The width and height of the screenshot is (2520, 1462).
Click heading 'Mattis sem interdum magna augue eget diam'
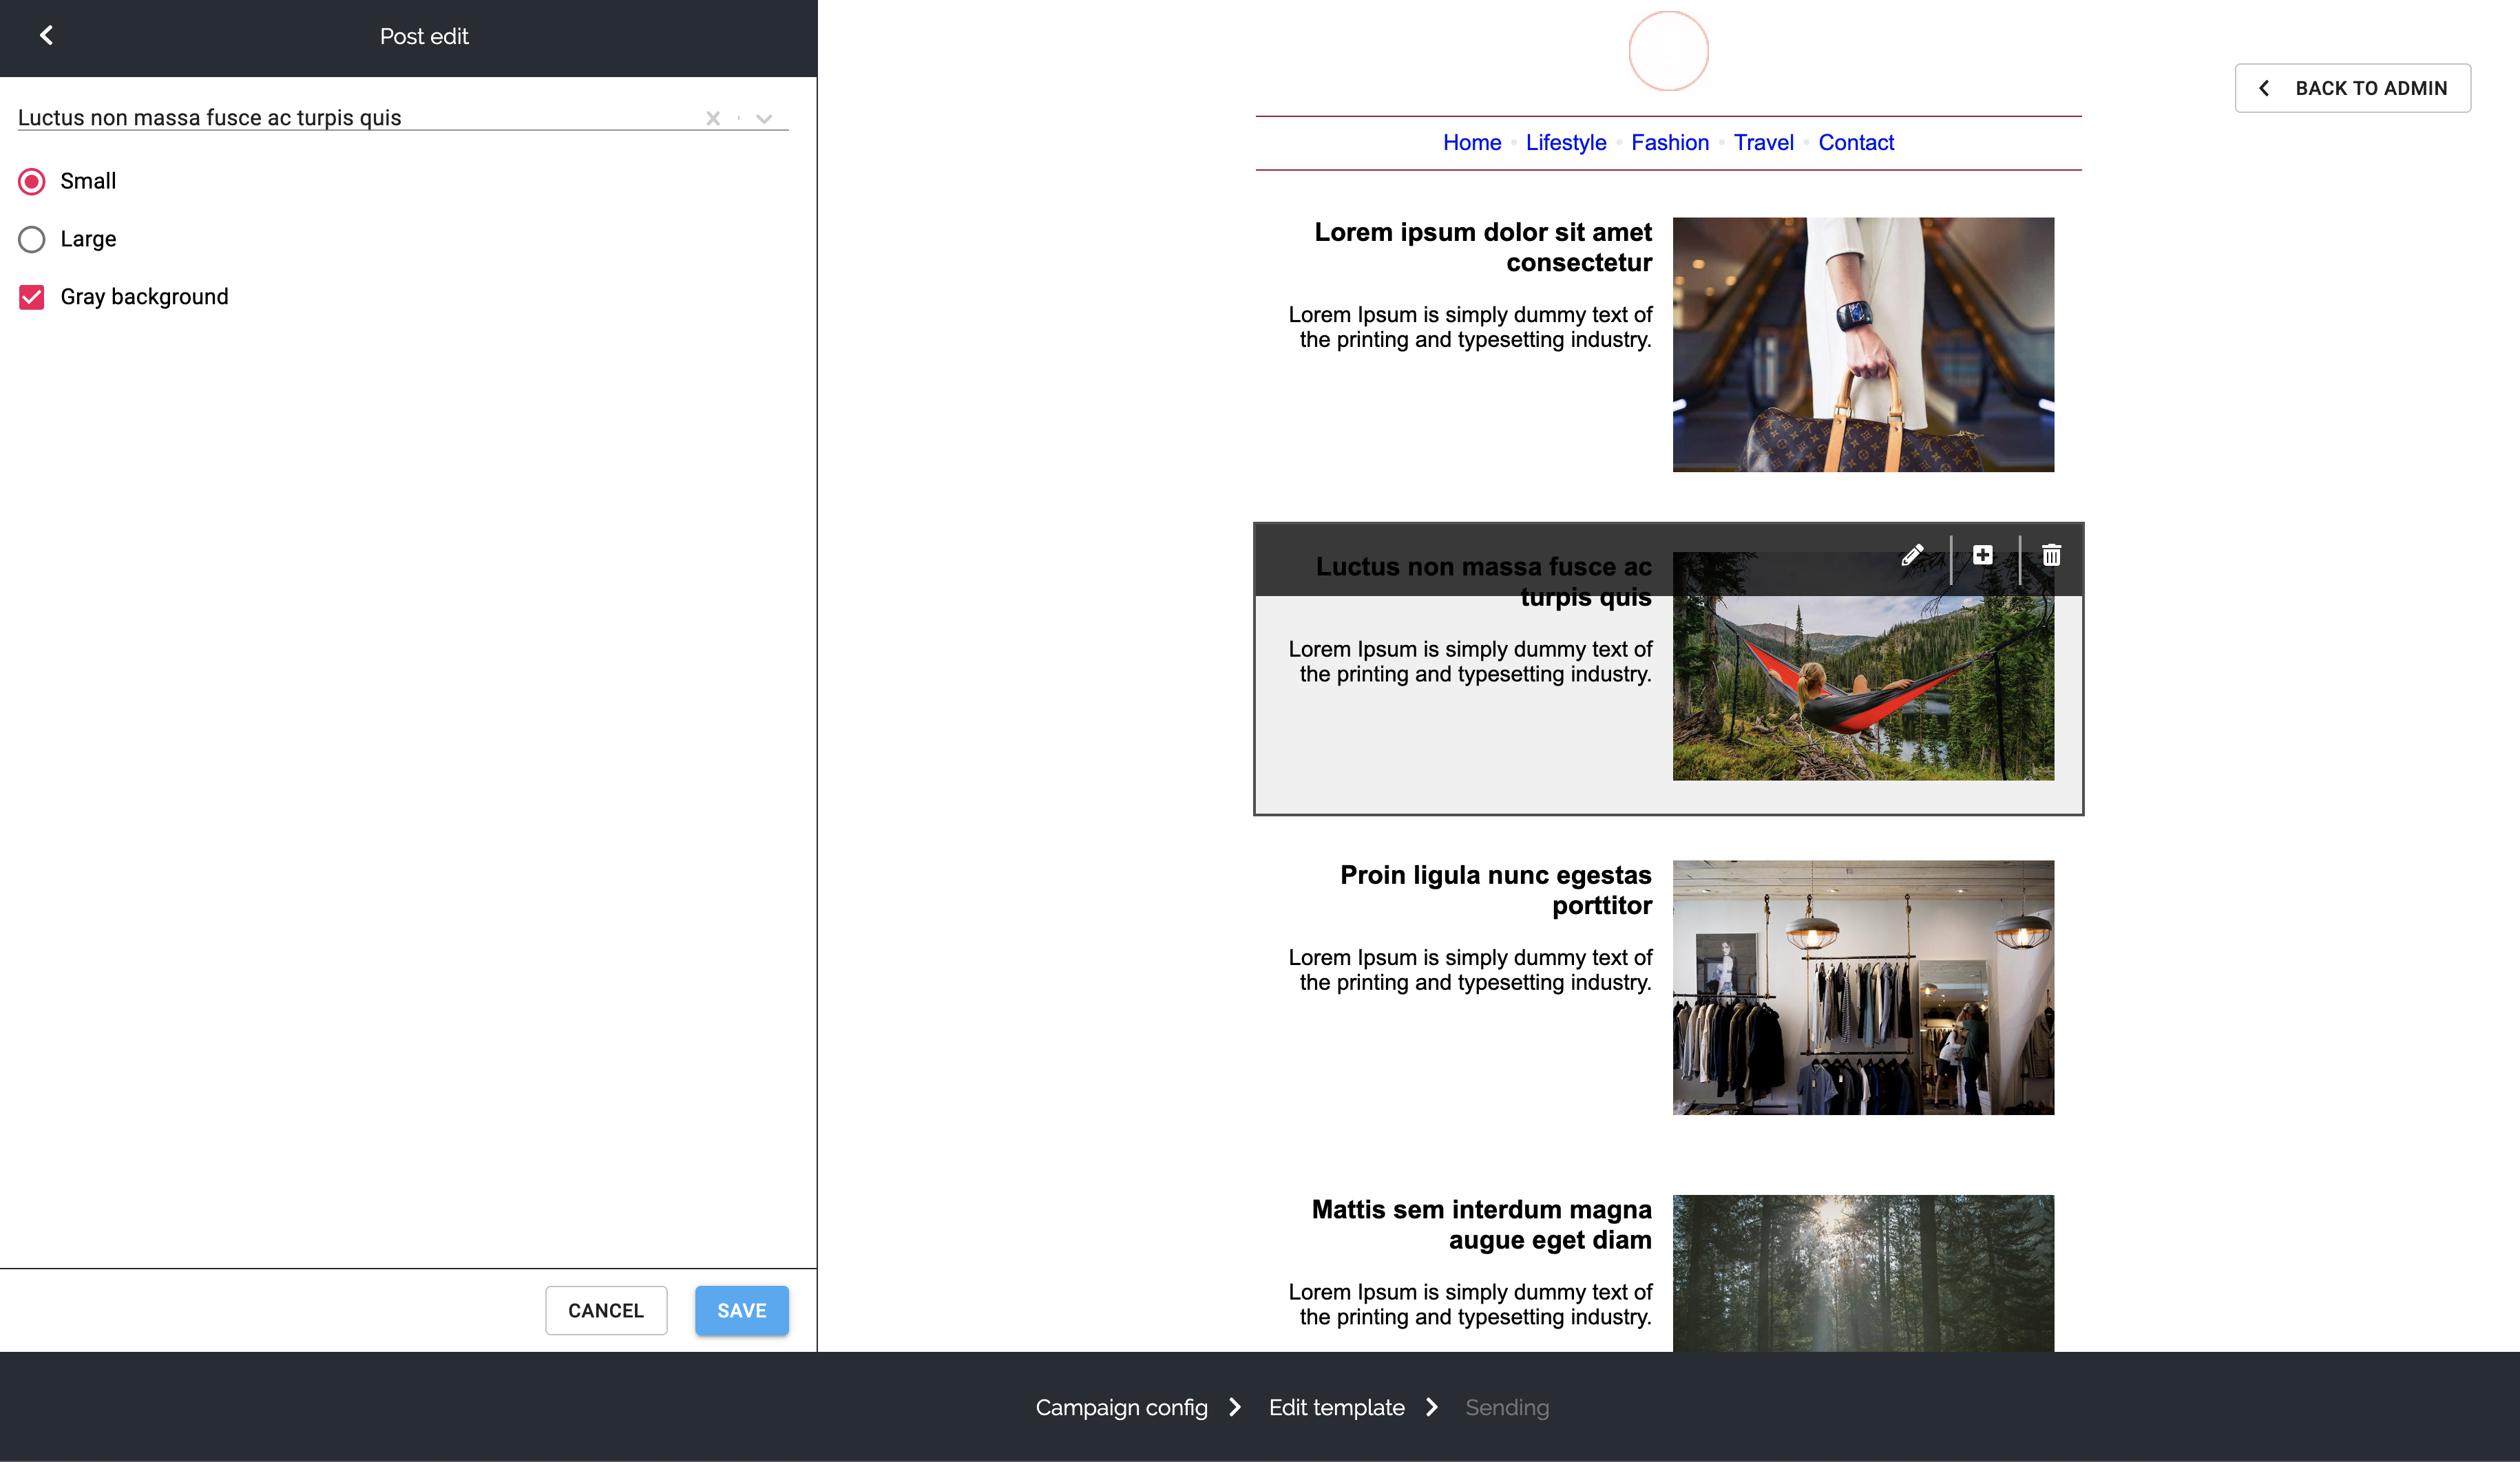pyautogui.click(x=1481, y=1224)
